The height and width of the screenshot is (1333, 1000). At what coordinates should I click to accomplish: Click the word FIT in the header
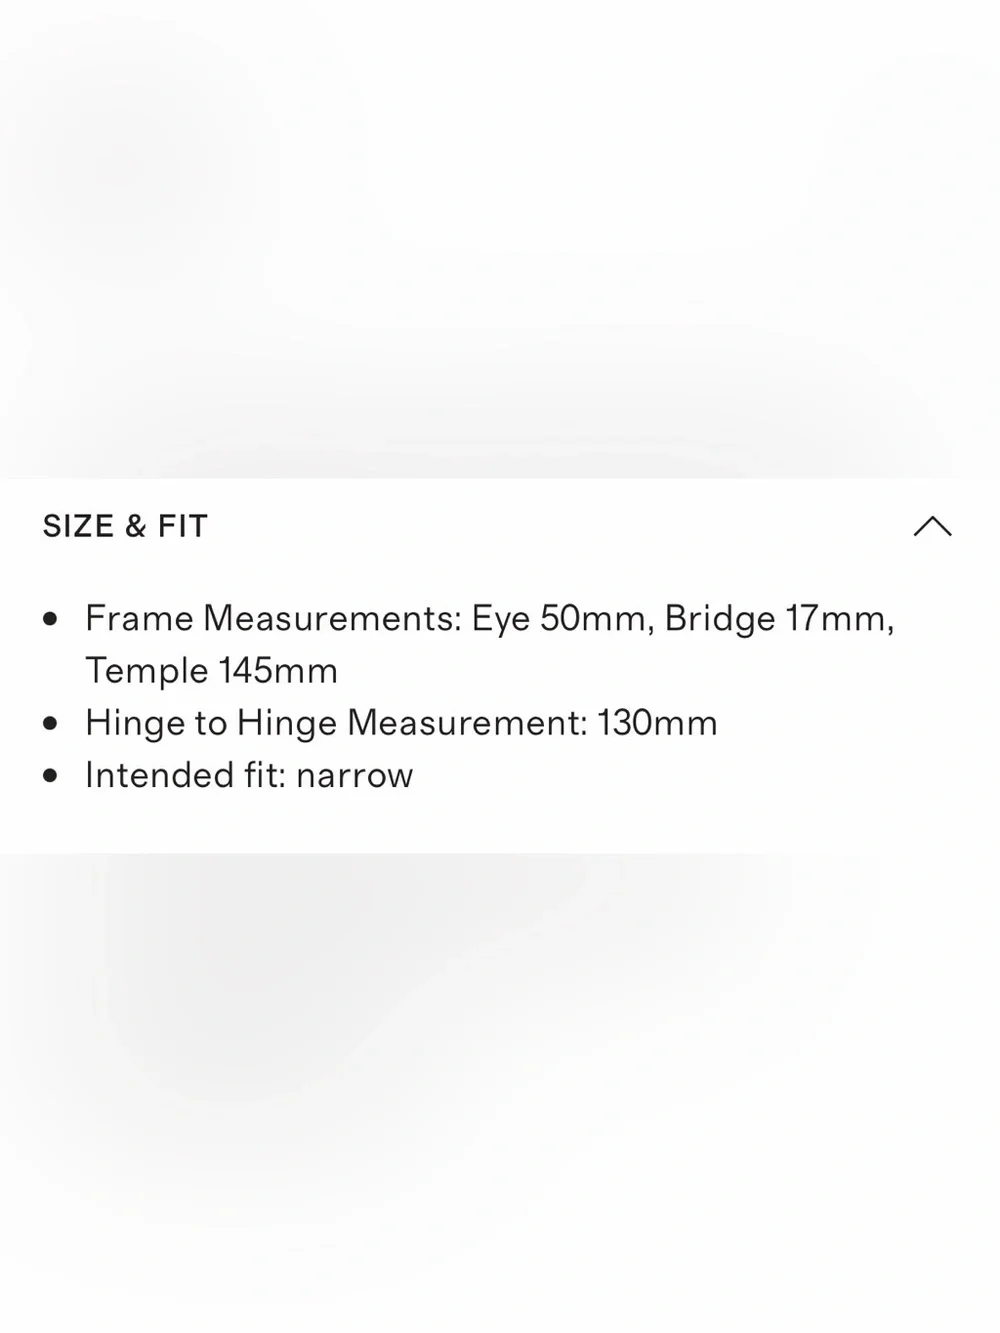(x=183, y=526)
